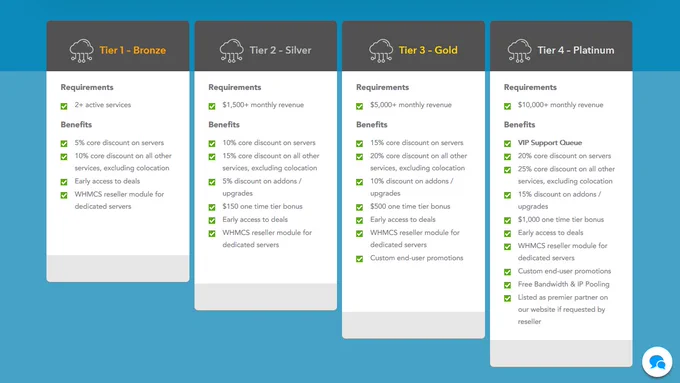Click the text 'VIP Support Queue'
Image resolution: width=680 pixels, height=383 pixels.
point(550,143)
